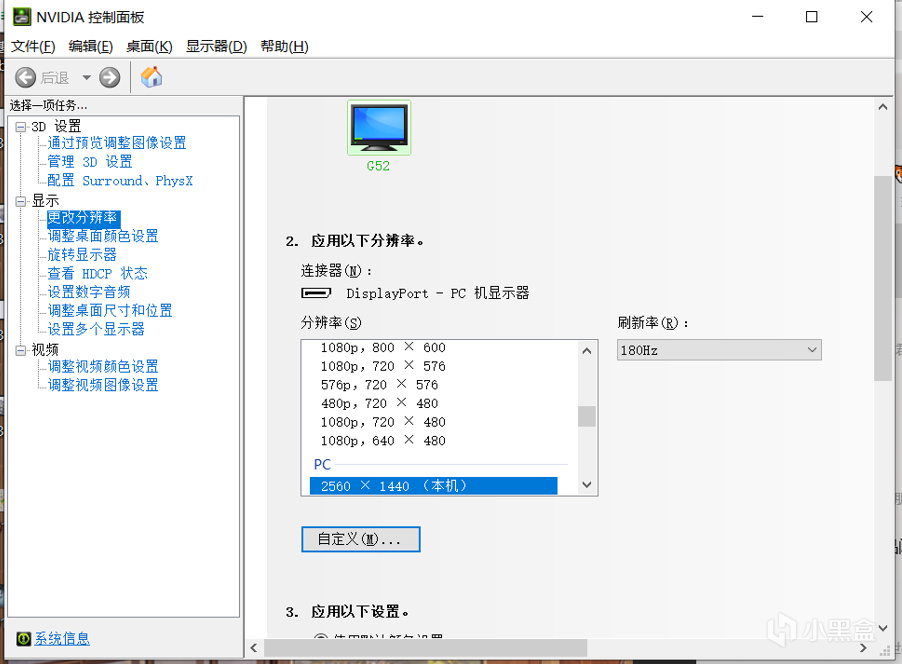
Task: Click horizontal scroll left arrow
Action: coord(254,648)
